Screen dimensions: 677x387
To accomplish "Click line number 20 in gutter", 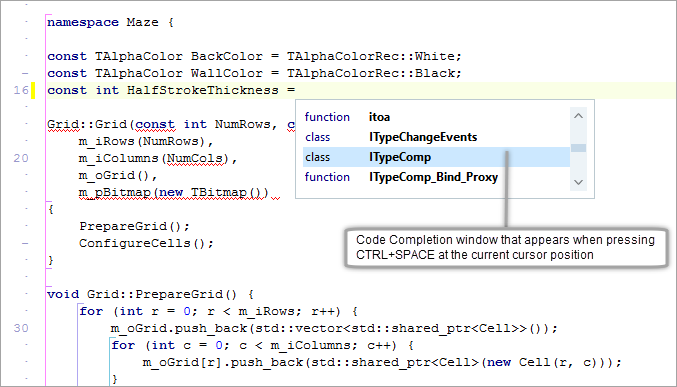I will [21, 158].
